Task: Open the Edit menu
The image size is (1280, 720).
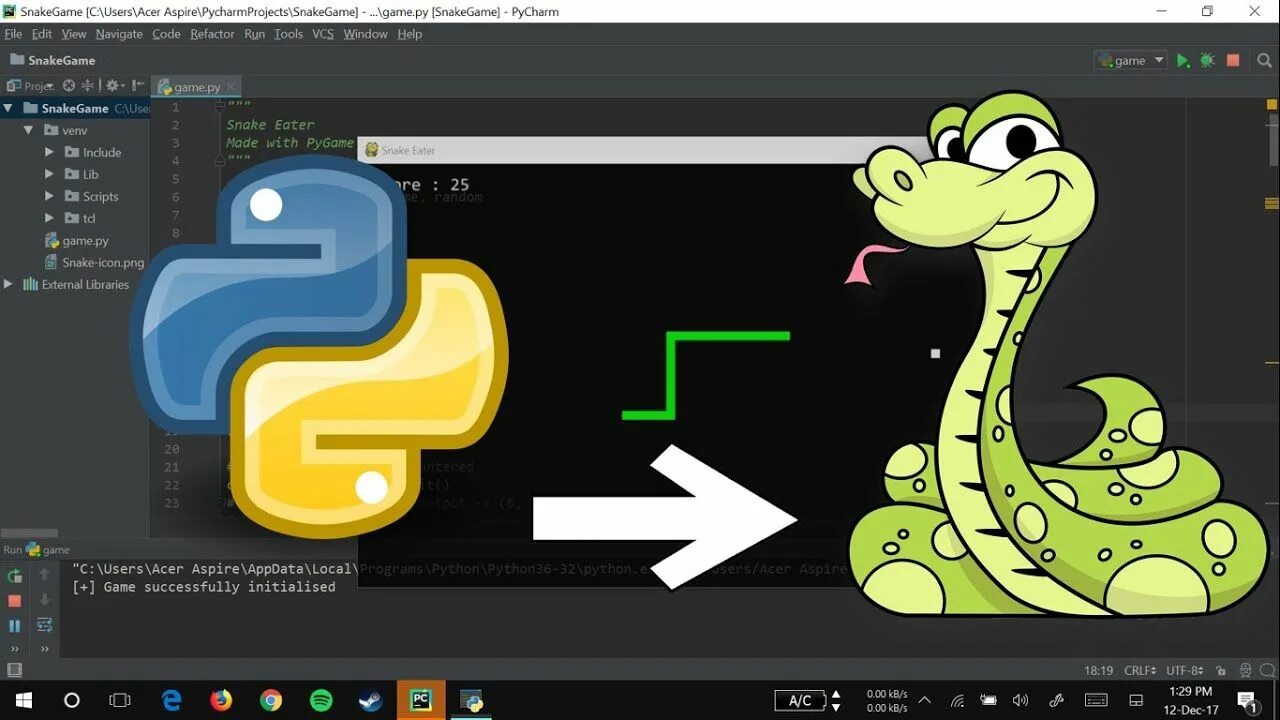Action: [42, 34]
